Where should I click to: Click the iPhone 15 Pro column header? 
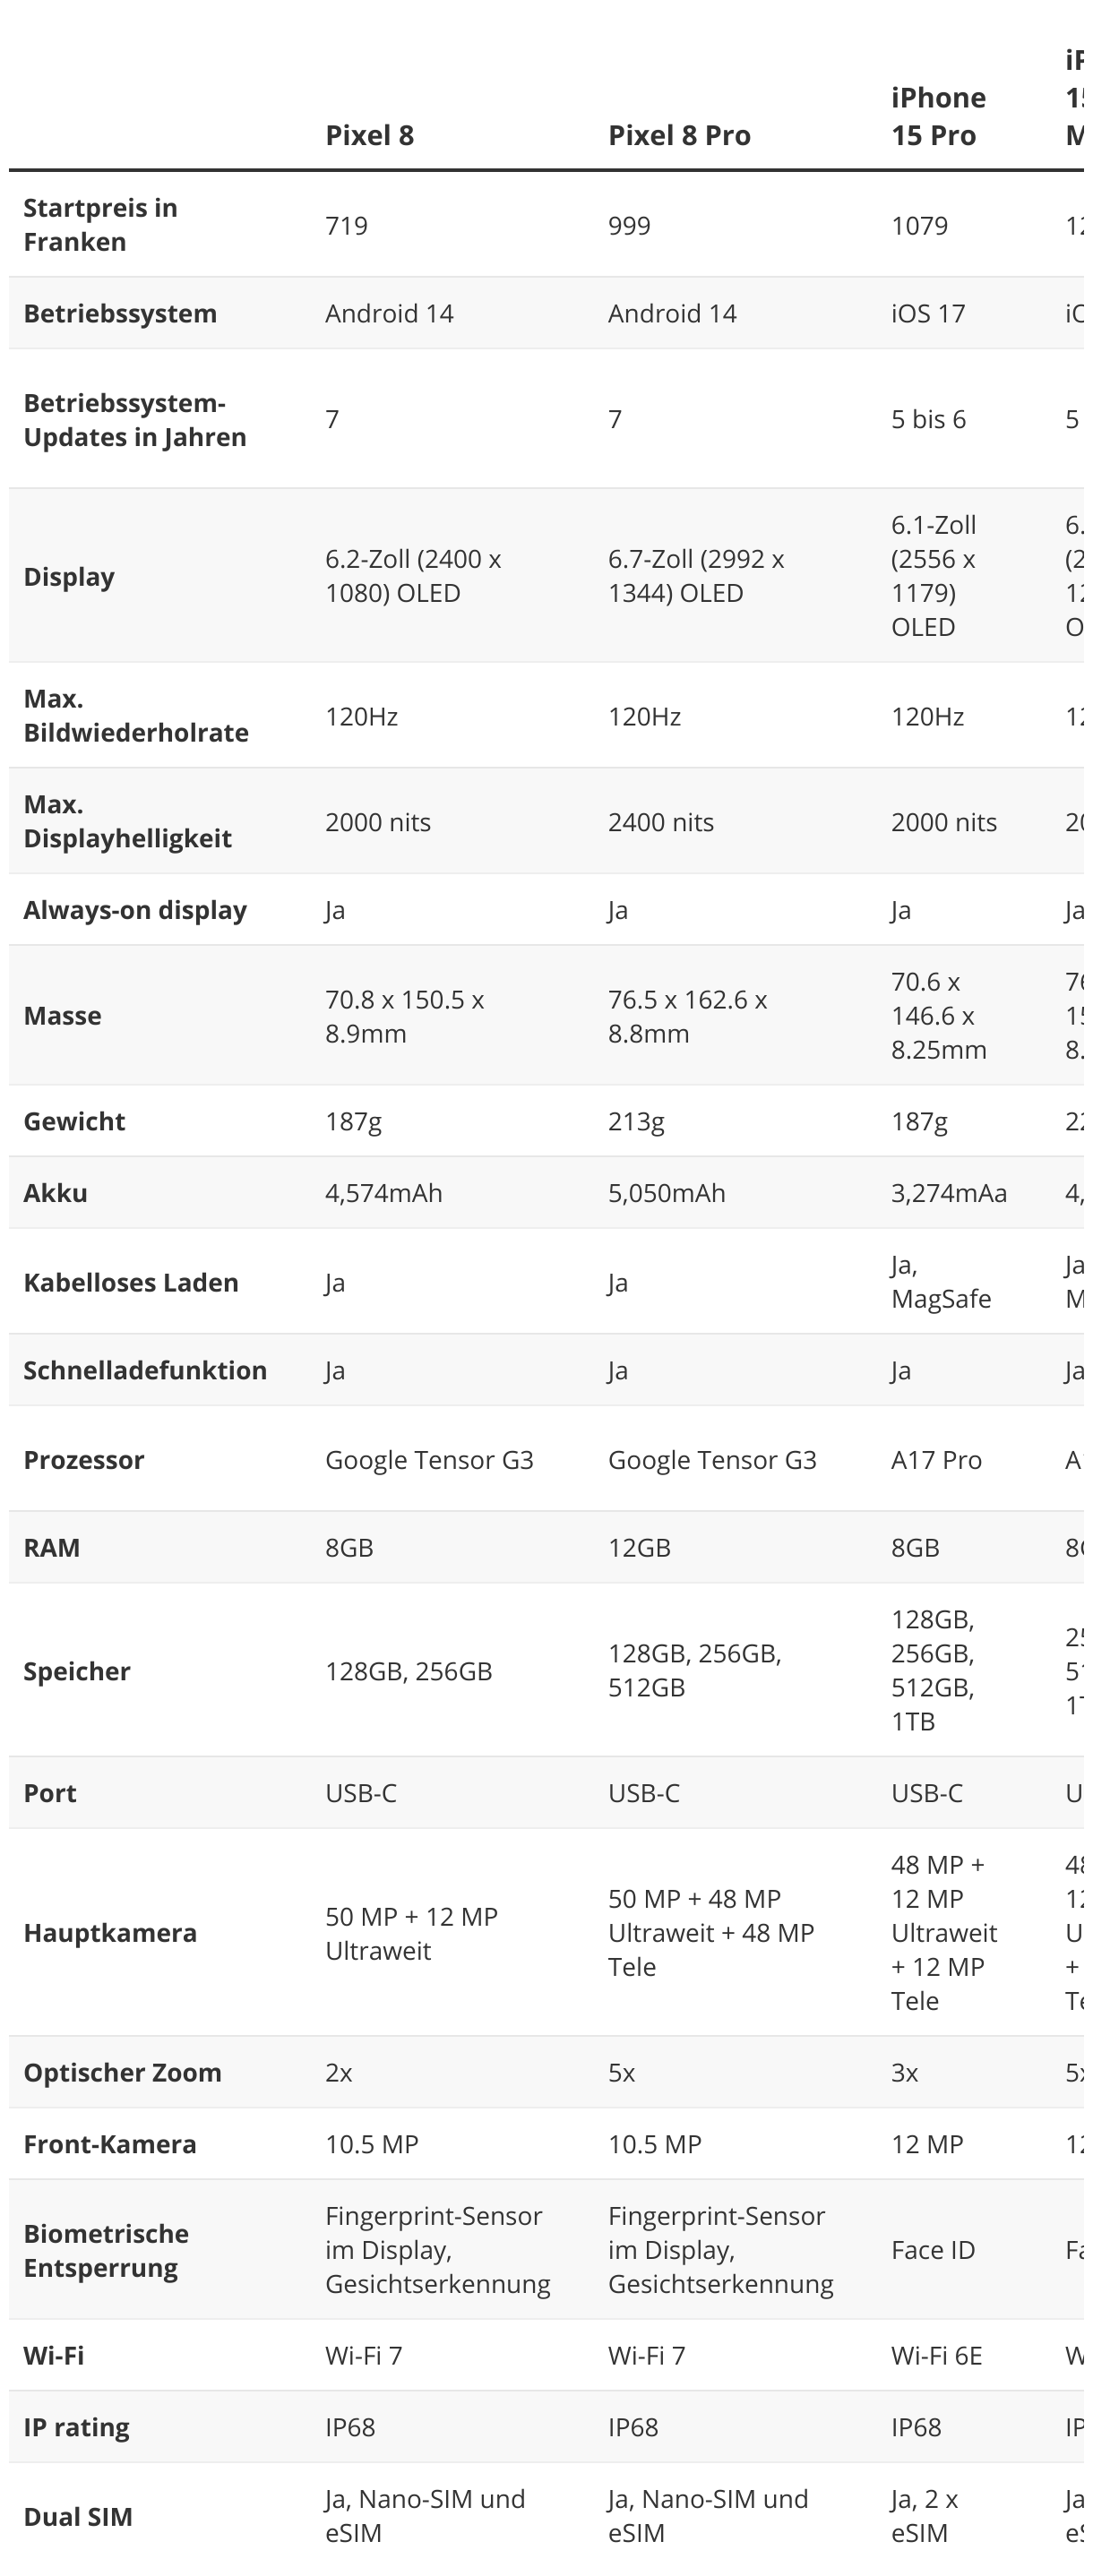938,116
